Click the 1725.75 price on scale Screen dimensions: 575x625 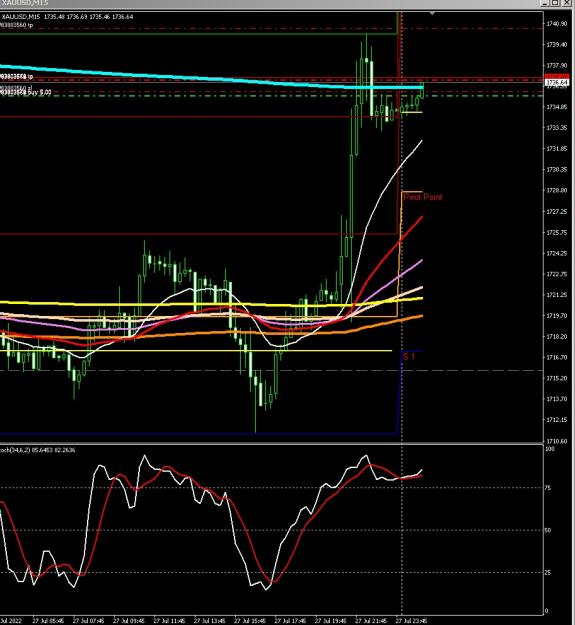556,232
